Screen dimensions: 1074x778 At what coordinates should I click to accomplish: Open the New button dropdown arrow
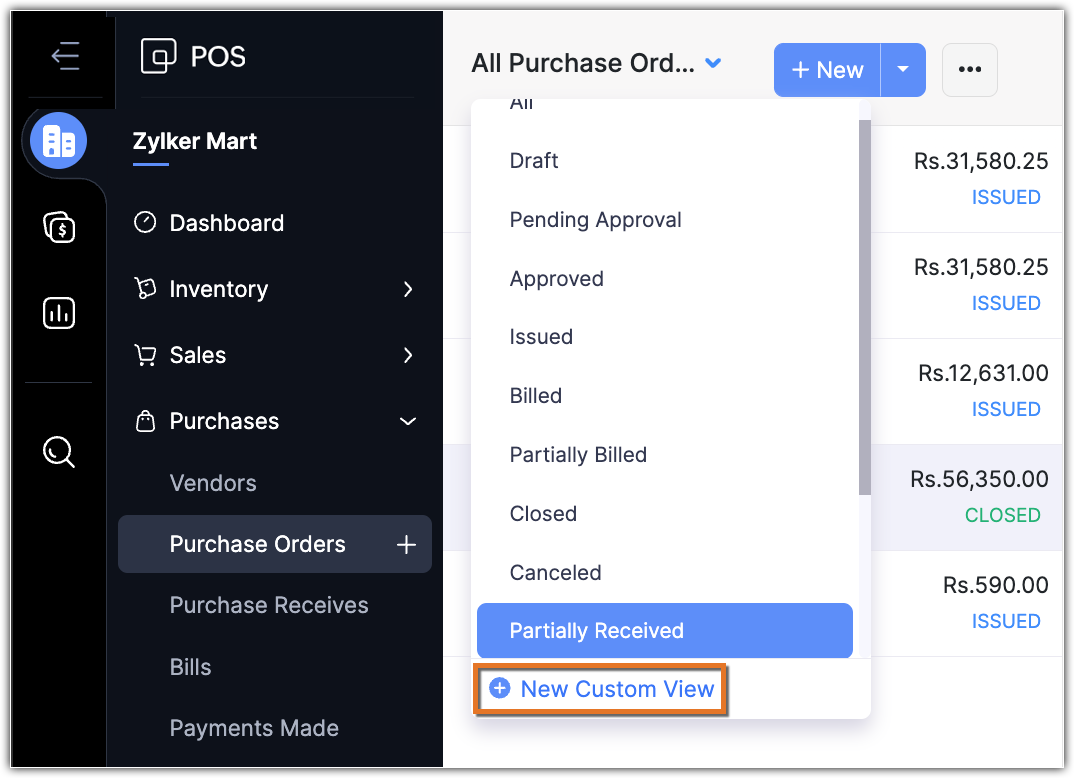903,70
